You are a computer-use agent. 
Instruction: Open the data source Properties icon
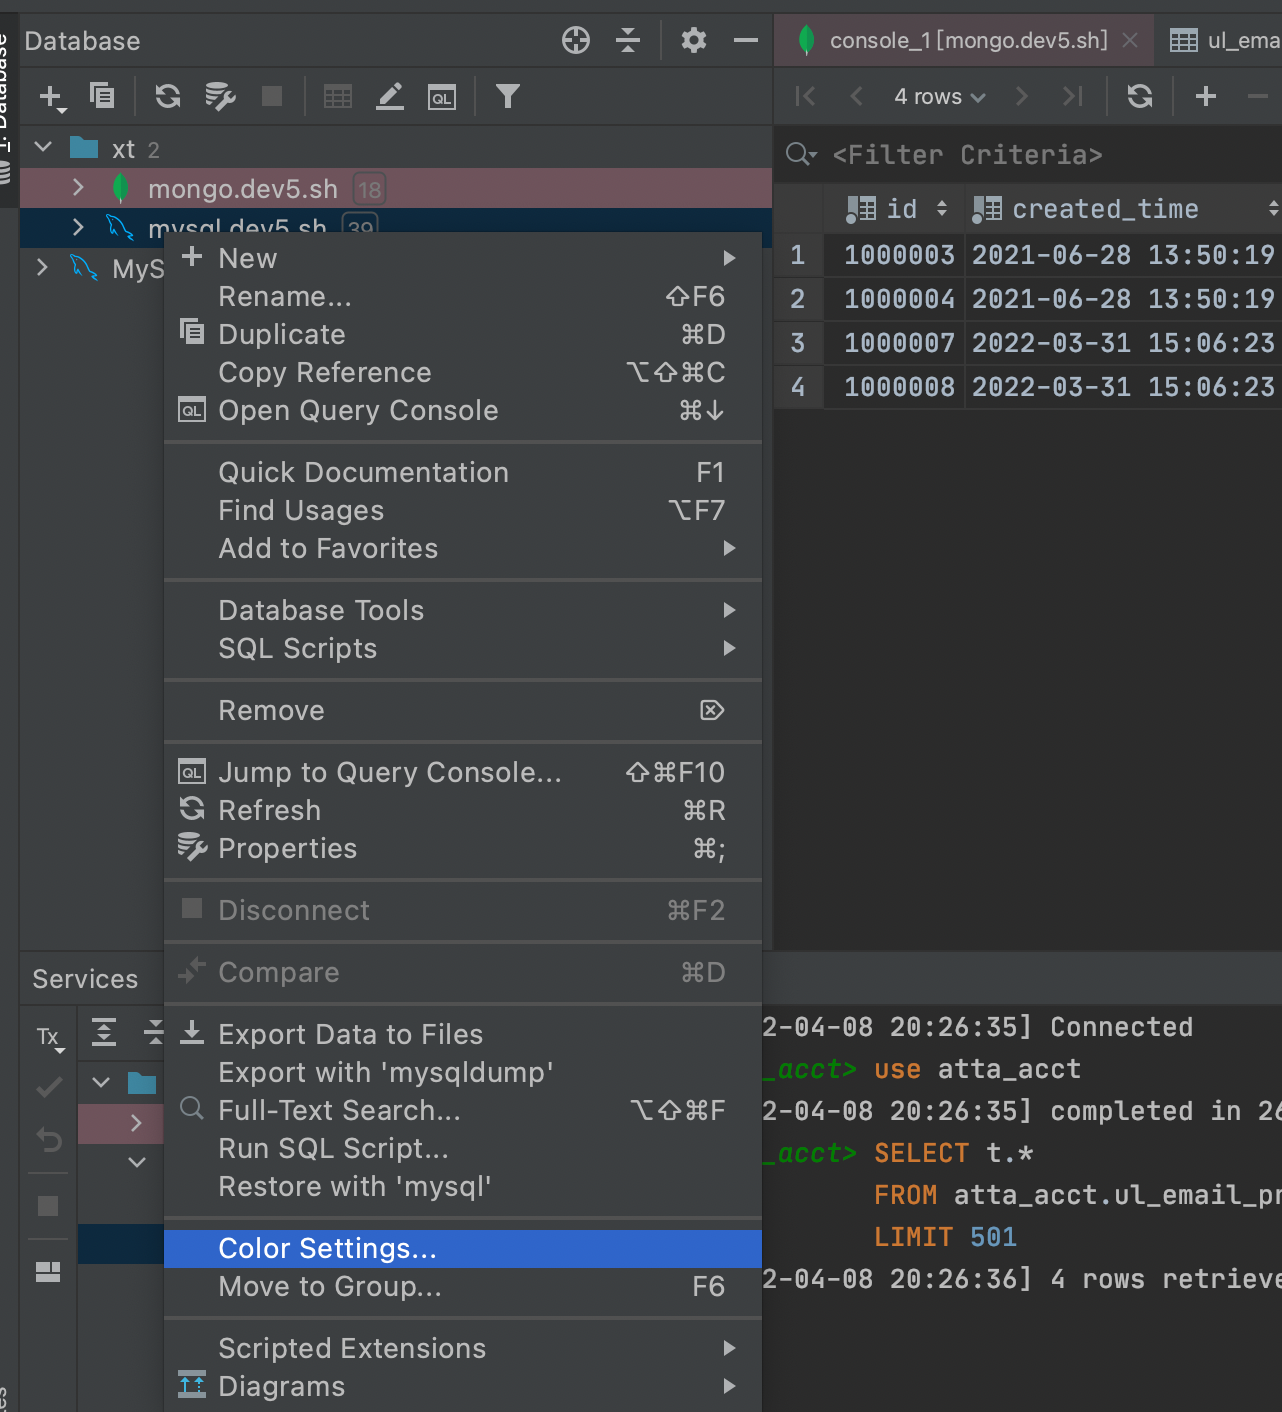220,96
